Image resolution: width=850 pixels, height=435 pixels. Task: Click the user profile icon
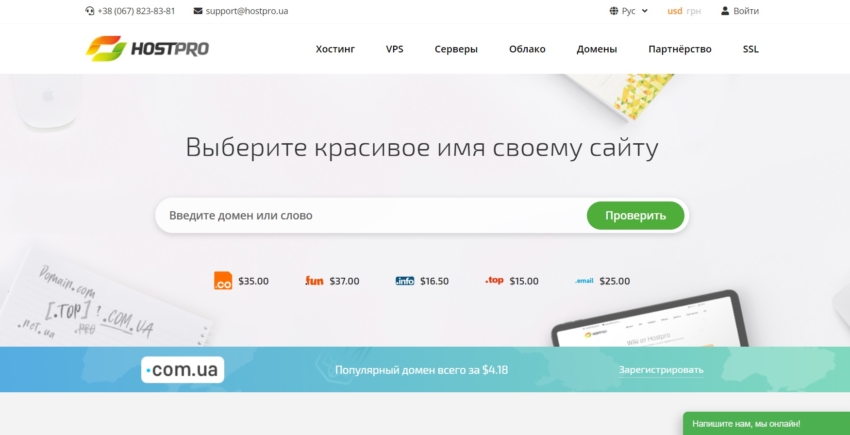[725, 11]
